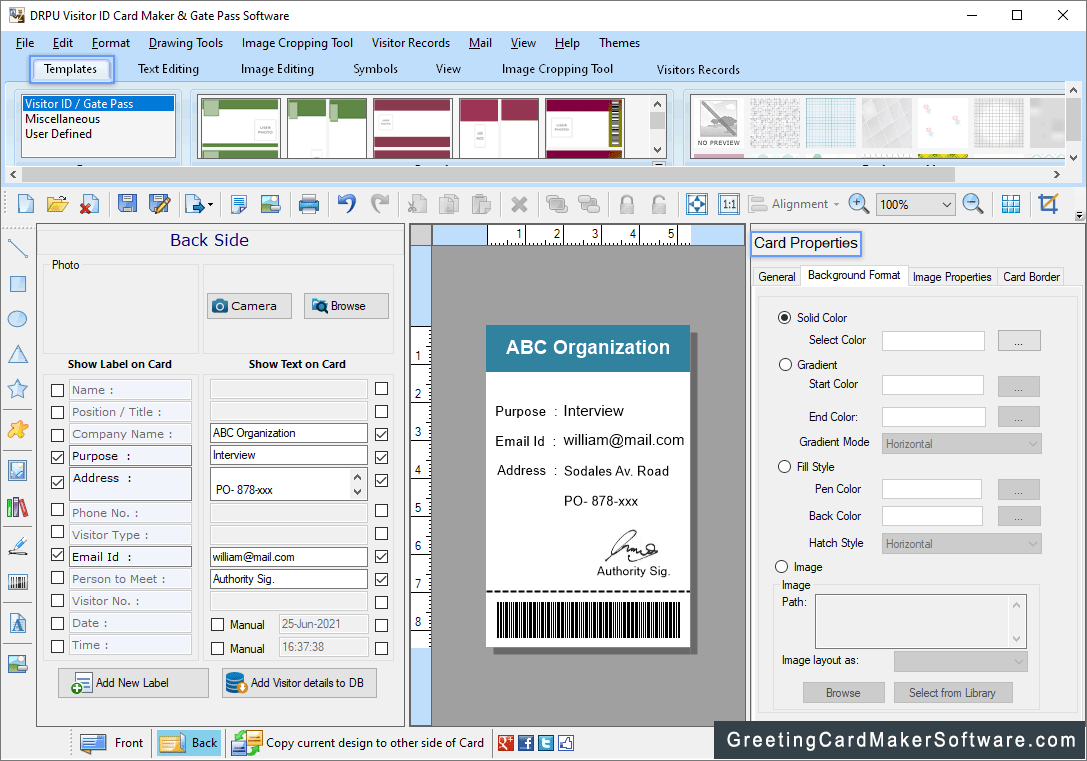Image resolution: width=1087 pixels, height=761 pixels.
Task: Click the Purpose text input field
Action: 289,455
